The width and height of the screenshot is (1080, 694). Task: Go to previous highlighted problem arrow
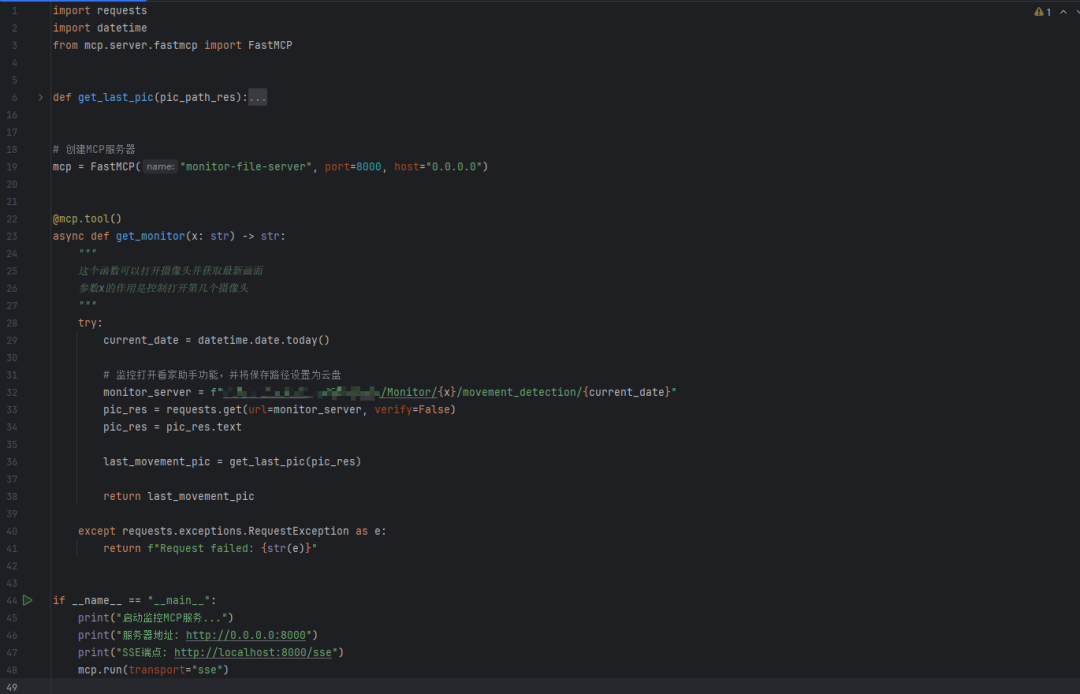pos(1062,12)
